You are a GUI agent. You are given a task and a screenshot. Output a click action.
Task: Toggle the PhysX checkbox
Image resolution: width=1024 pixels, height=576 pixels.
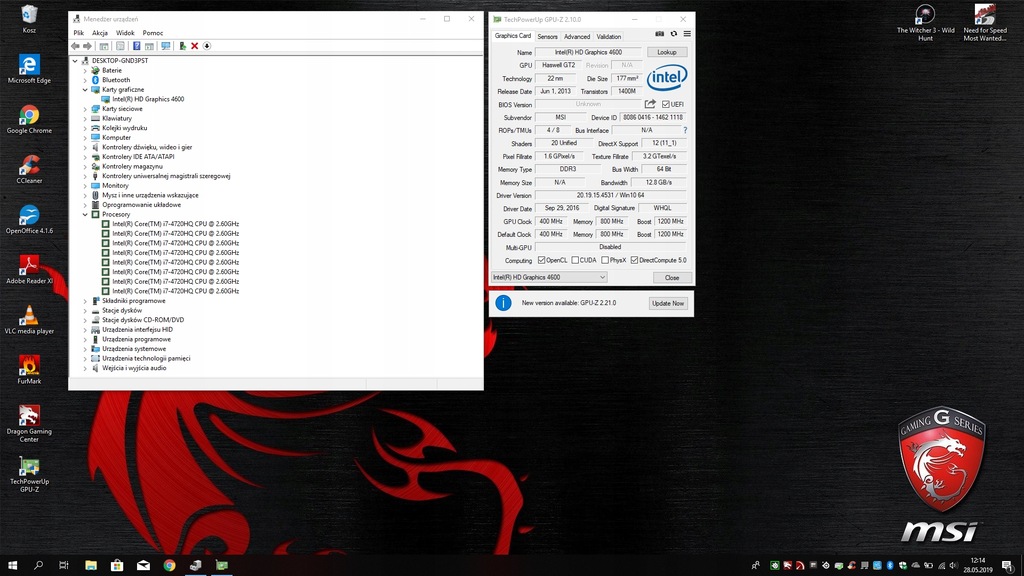point(605,260)
